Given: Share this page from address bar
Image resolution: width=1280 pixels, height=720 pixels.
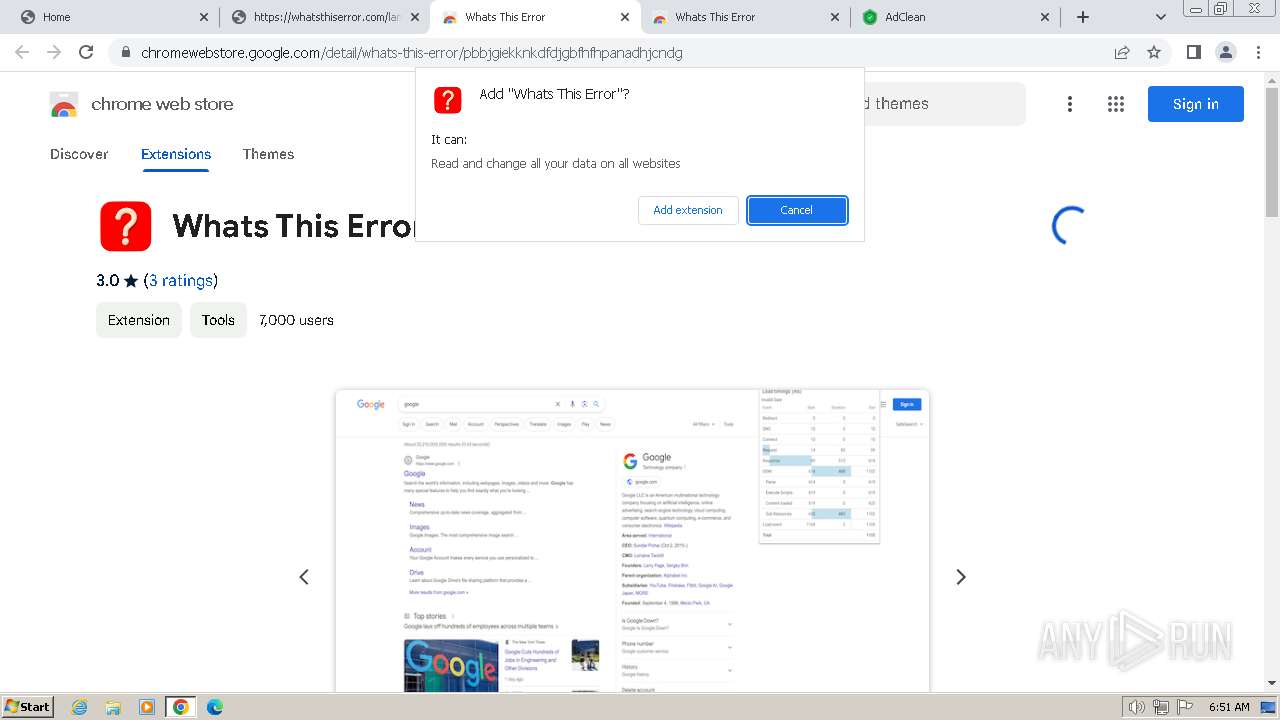Looking at the screenshot, I should click(x=1122, y=52).
